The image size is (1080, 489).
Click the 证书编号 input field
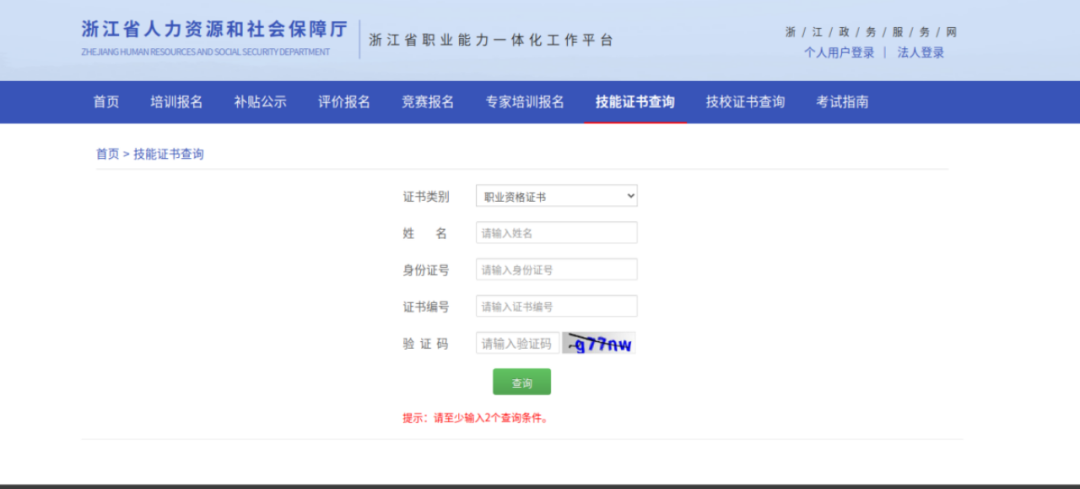(557, 306)
